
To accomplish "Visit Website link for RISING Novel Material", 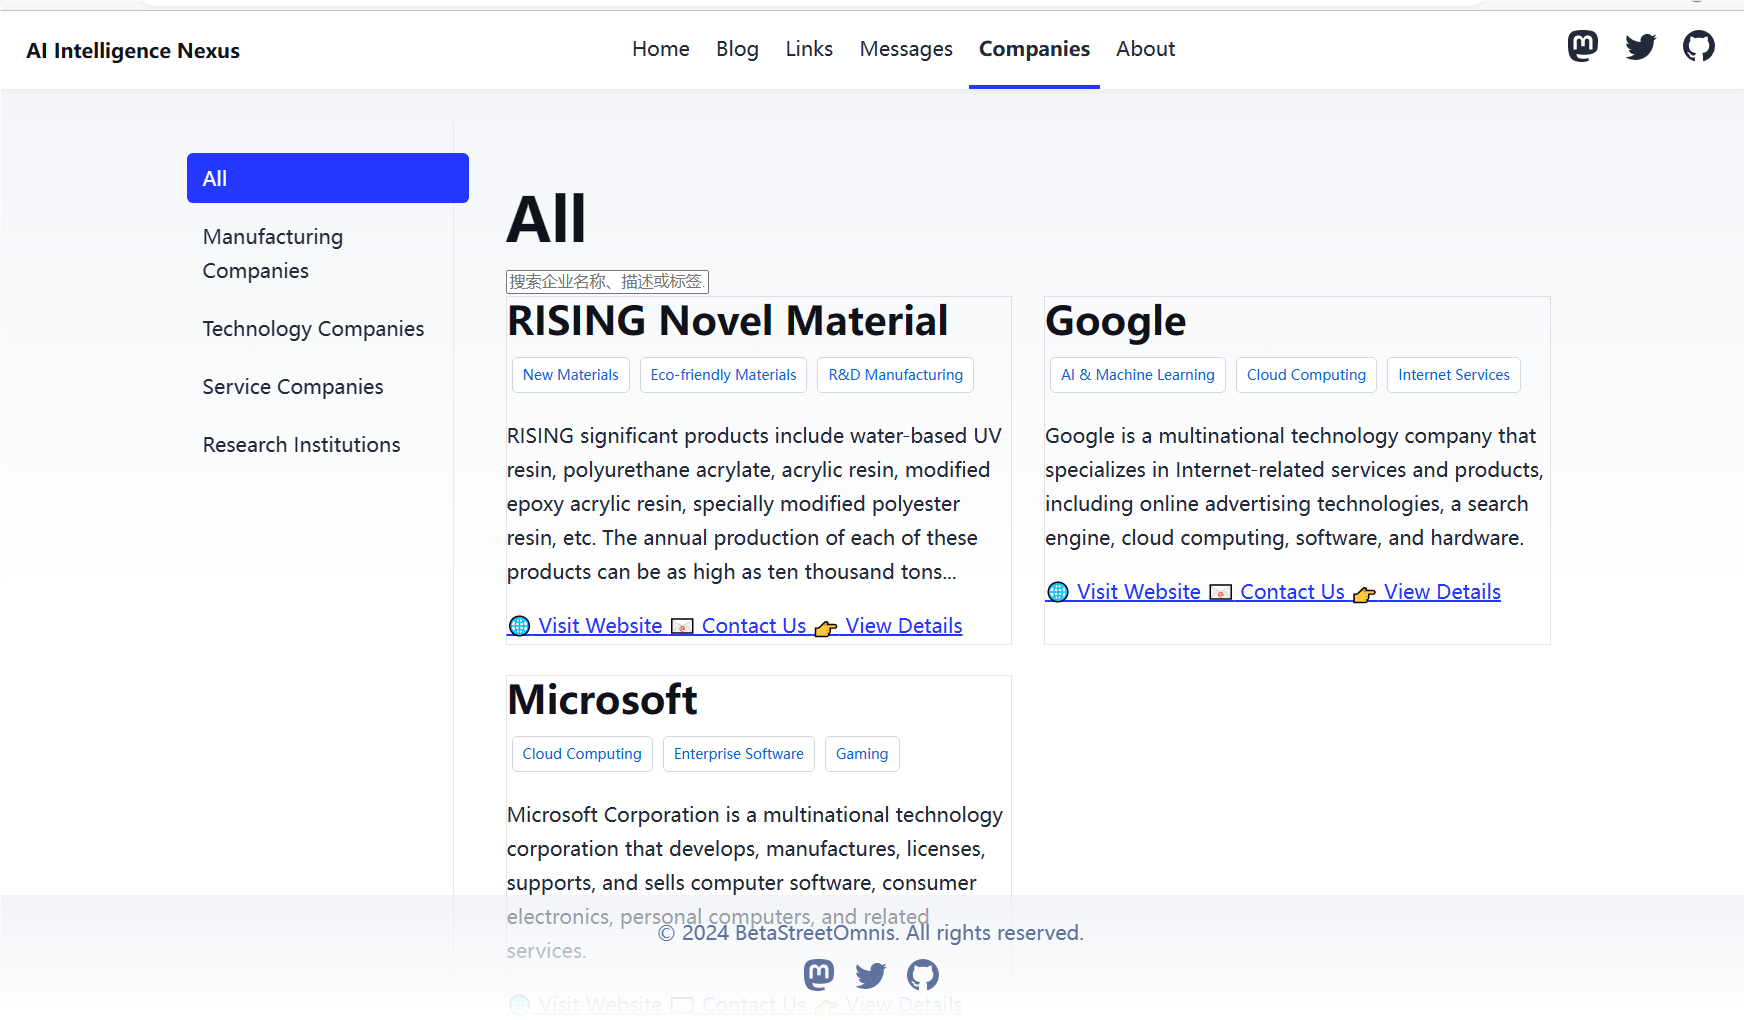I will click(x=599, y=626).
